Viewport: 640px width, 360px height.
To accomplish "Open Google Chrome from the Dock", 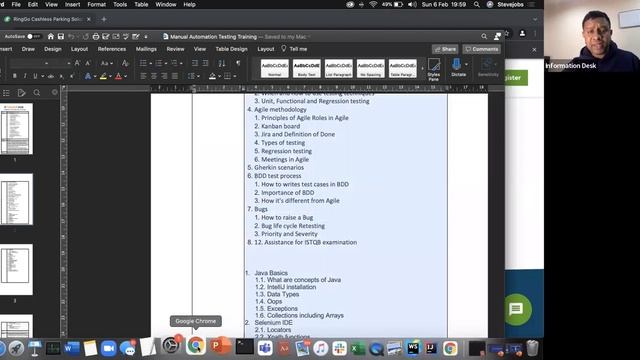I will (196, 346).
